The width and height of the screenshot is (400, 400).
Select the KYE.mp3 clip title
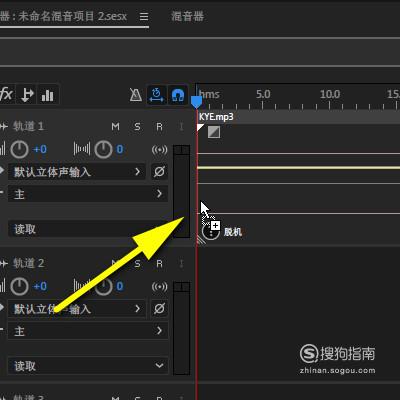[x=216, y=117]
